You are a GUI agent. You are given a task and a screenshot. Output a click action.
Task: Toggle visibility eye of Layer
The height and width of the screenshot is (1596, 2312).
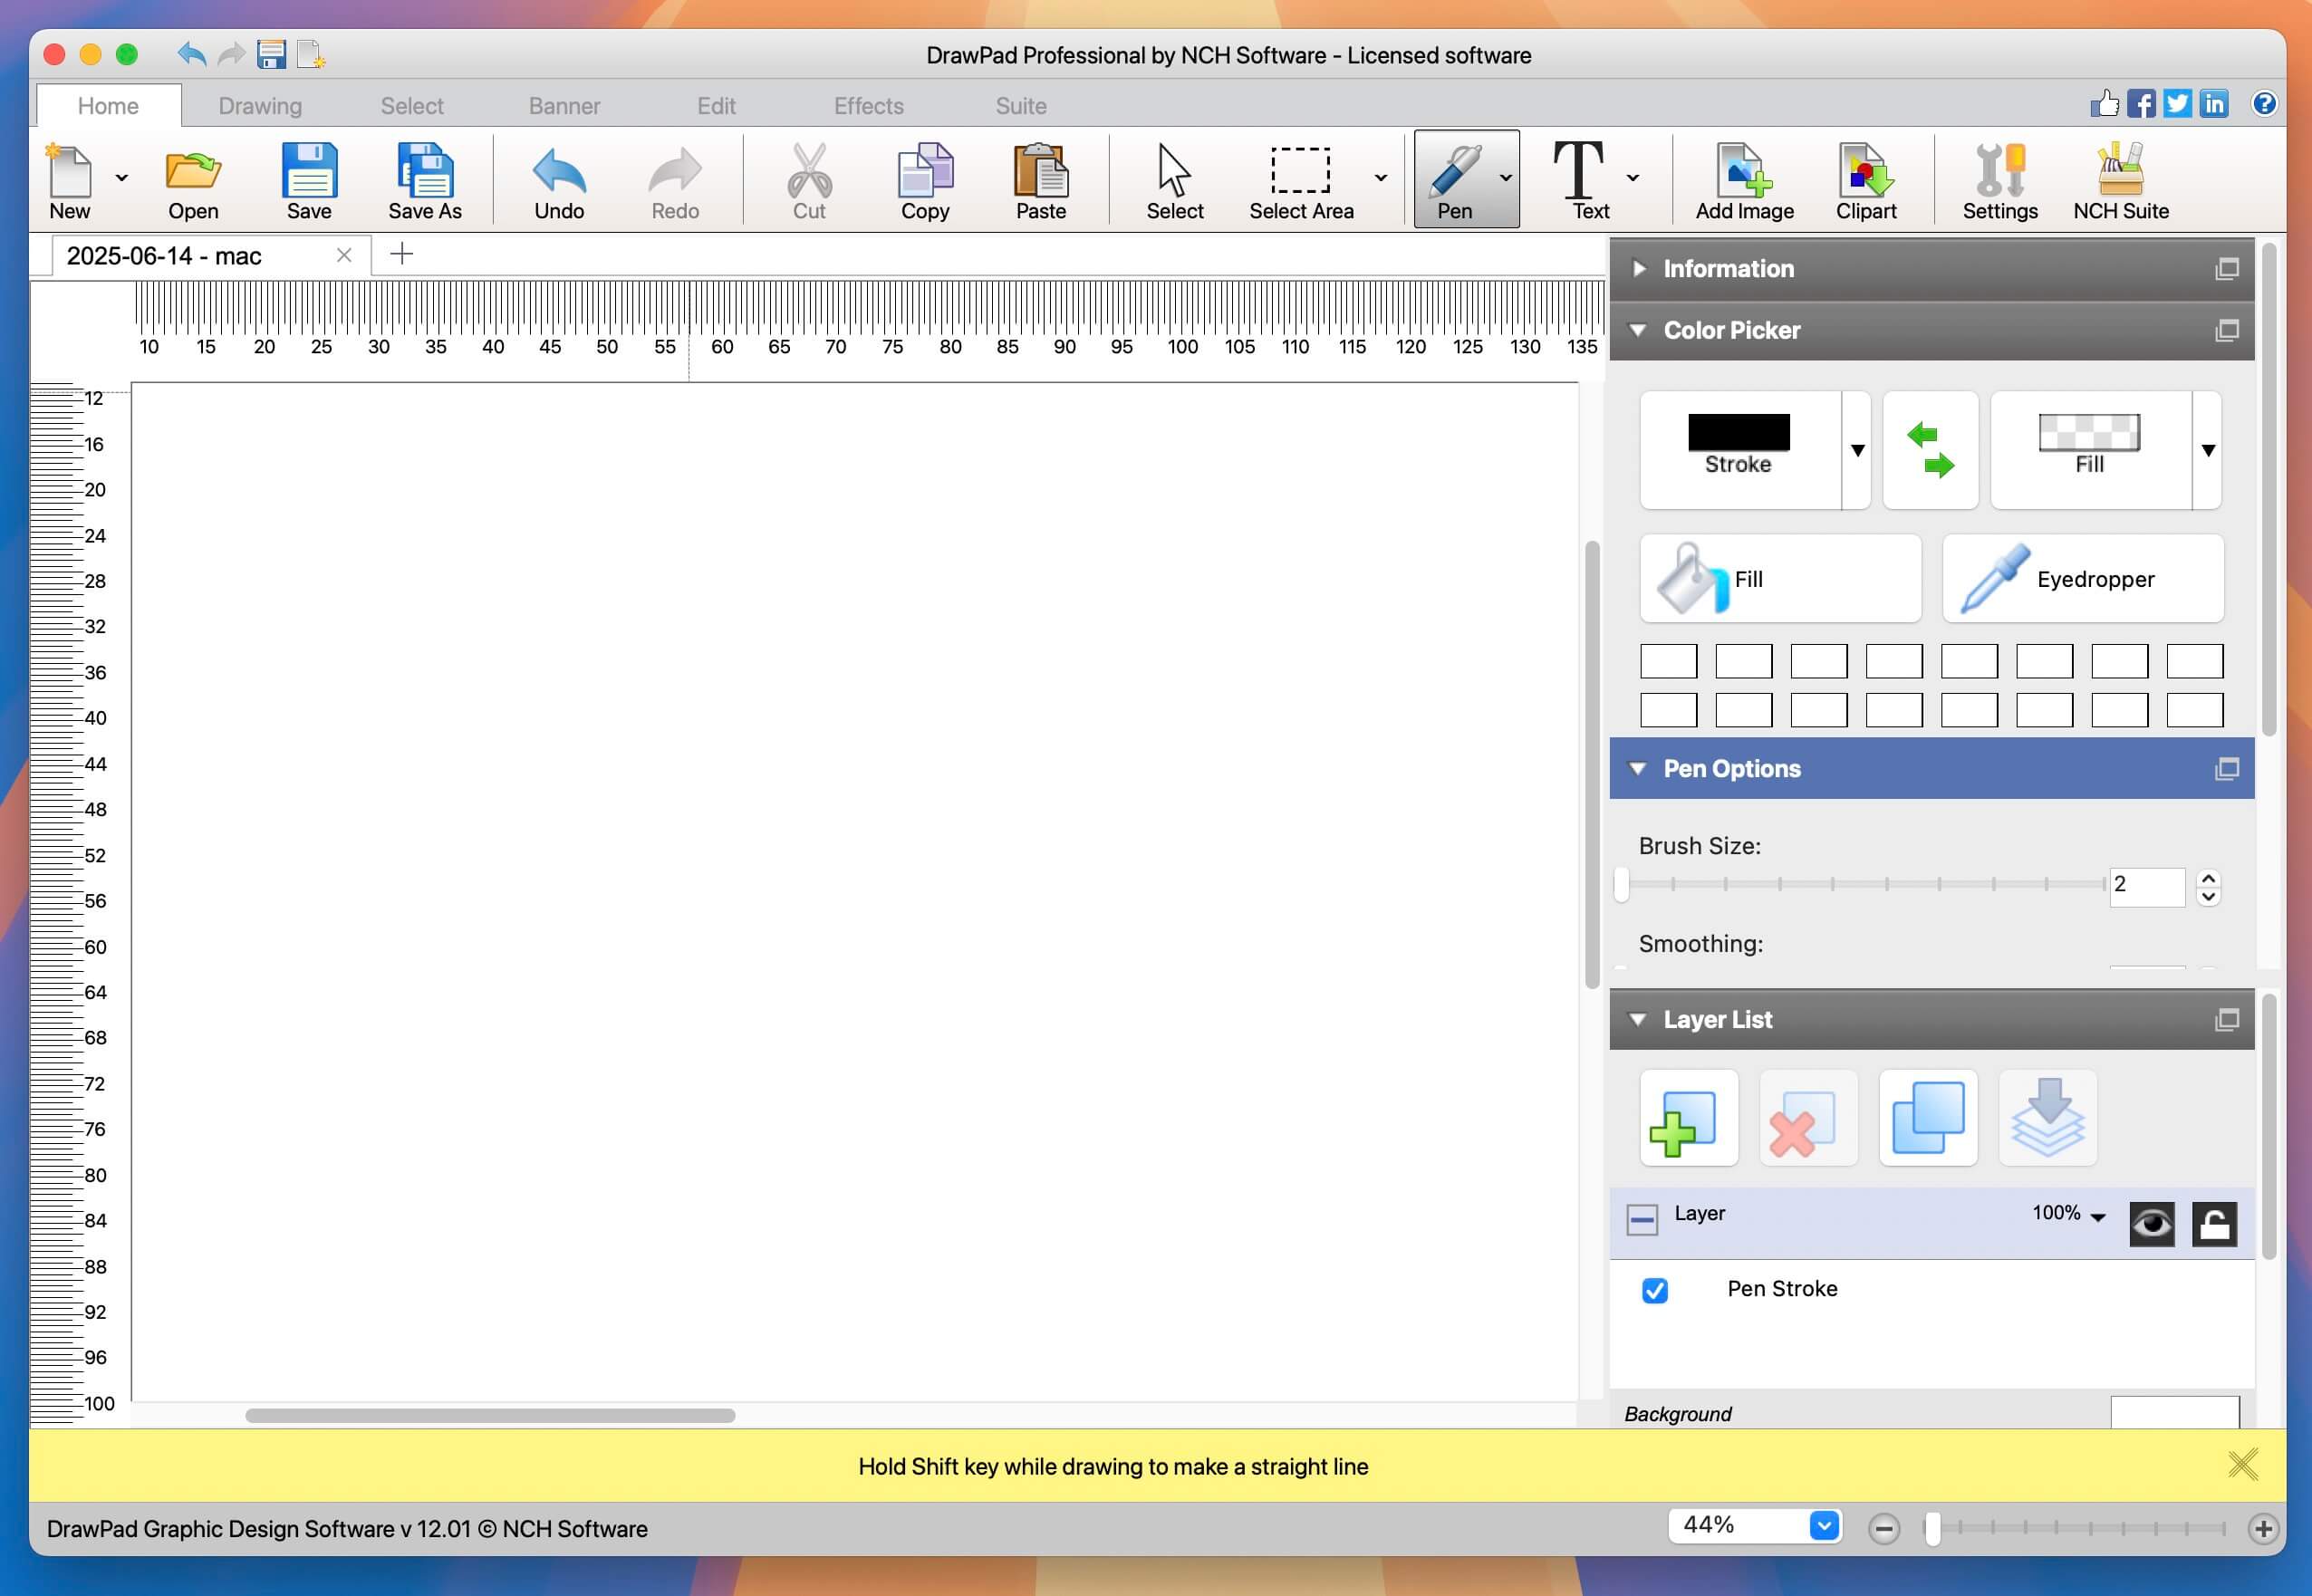coord(2151,1223)
